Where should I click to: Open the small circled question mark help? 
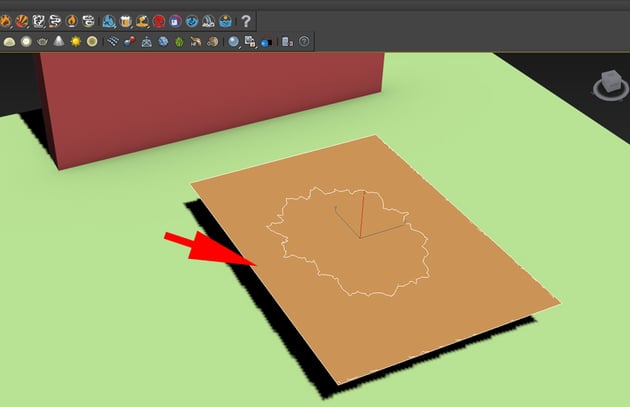click(304, 41)
